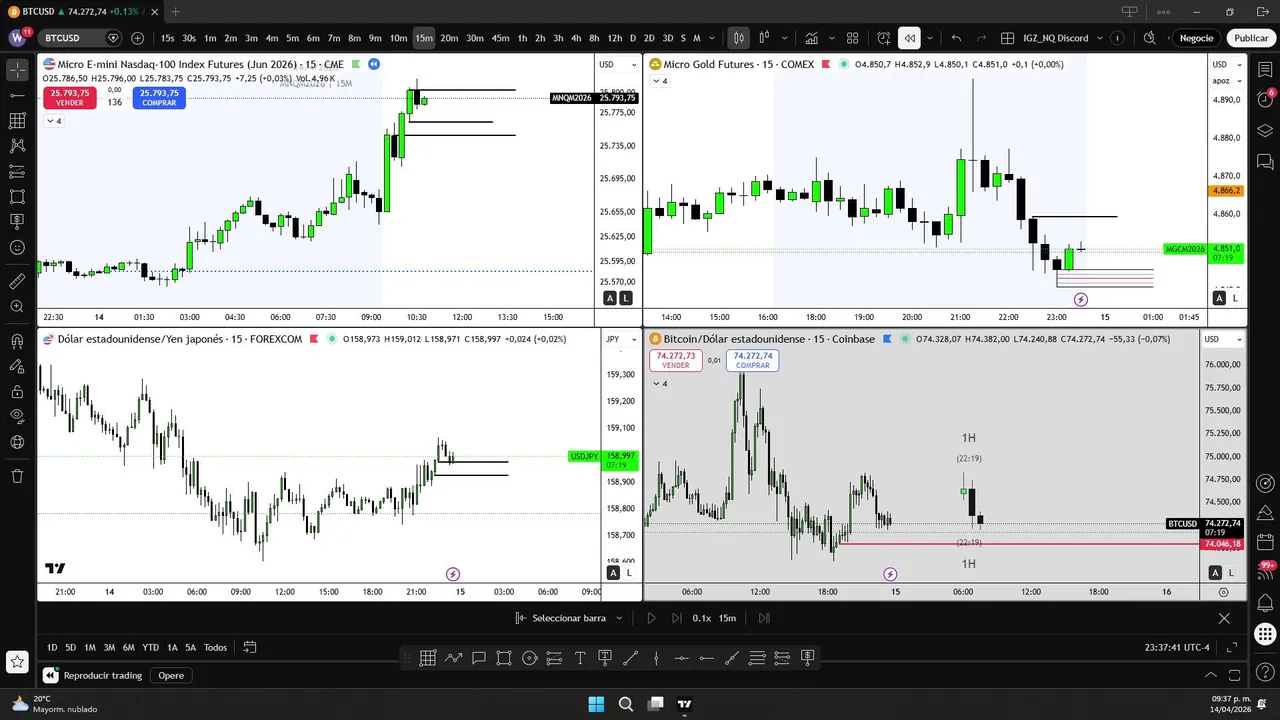Expand the time interval dropdown arrow
Viewport: 1280px width, 720px height.
click(712, 38)
